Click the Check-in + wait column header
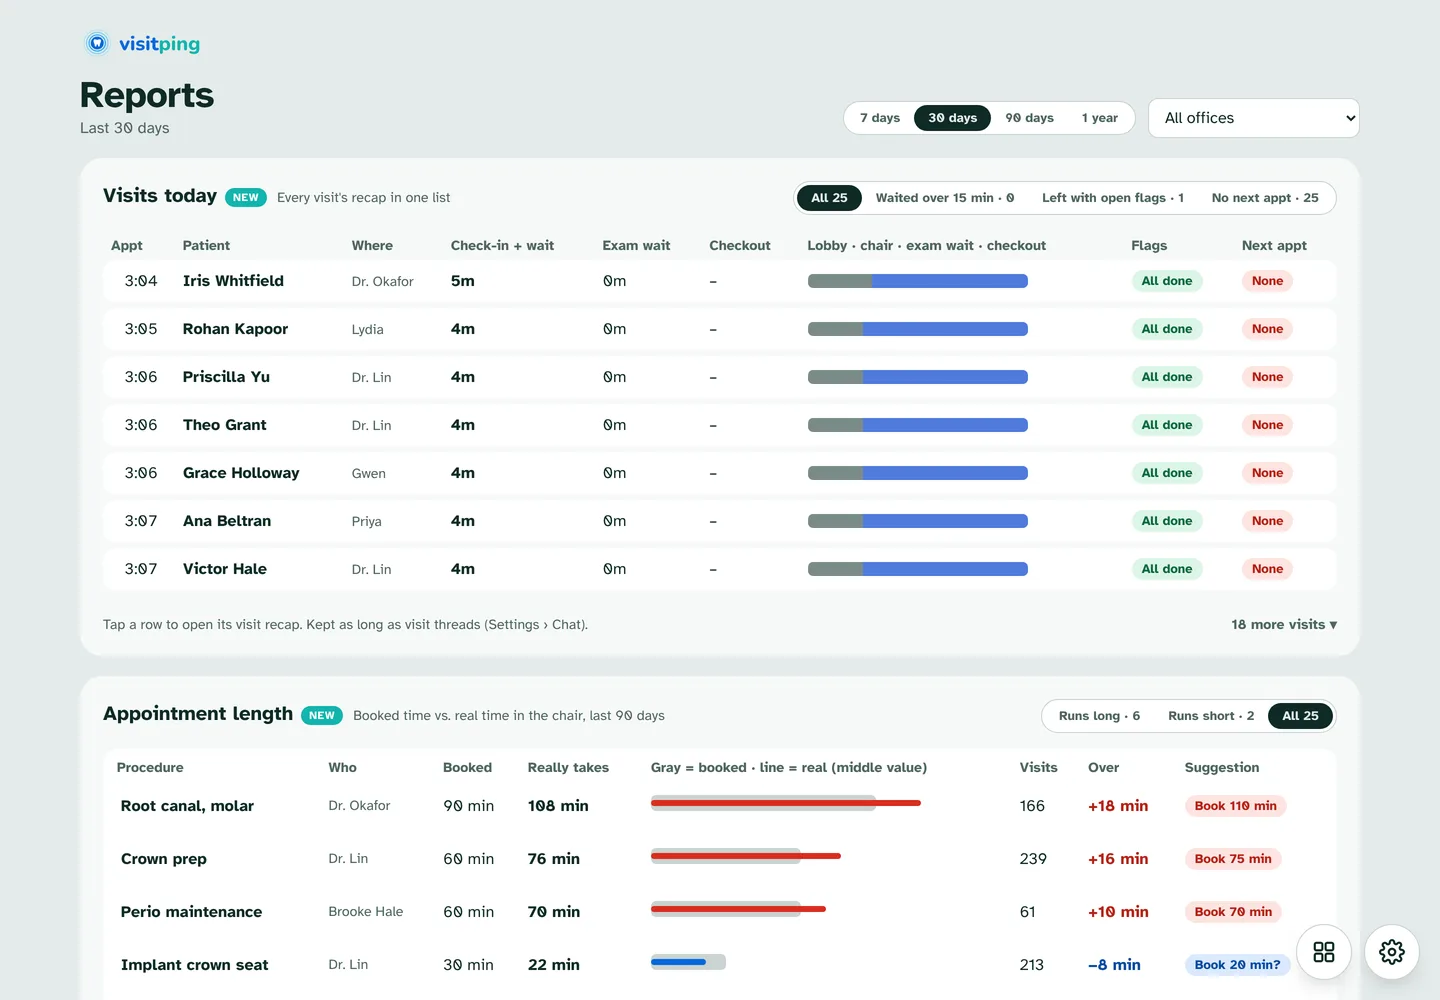Image resolution: width=1440 pixels, height=1000 pixels. click(x=502, y=245)
